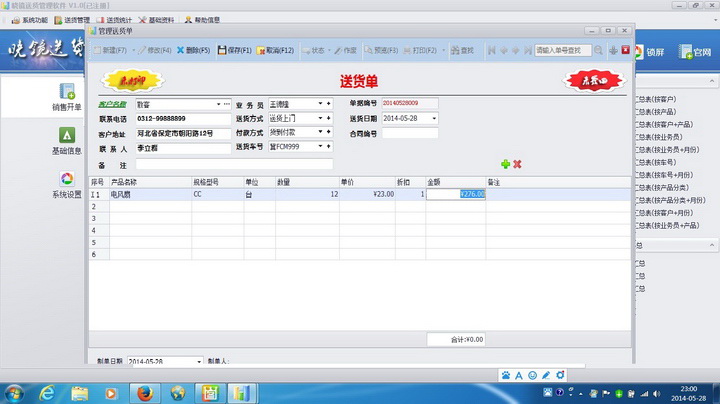Image resolution: width=720 pixels, height=404 pixels.
Task: Click the magnifier search icon beside order number box
Action: 598,50
